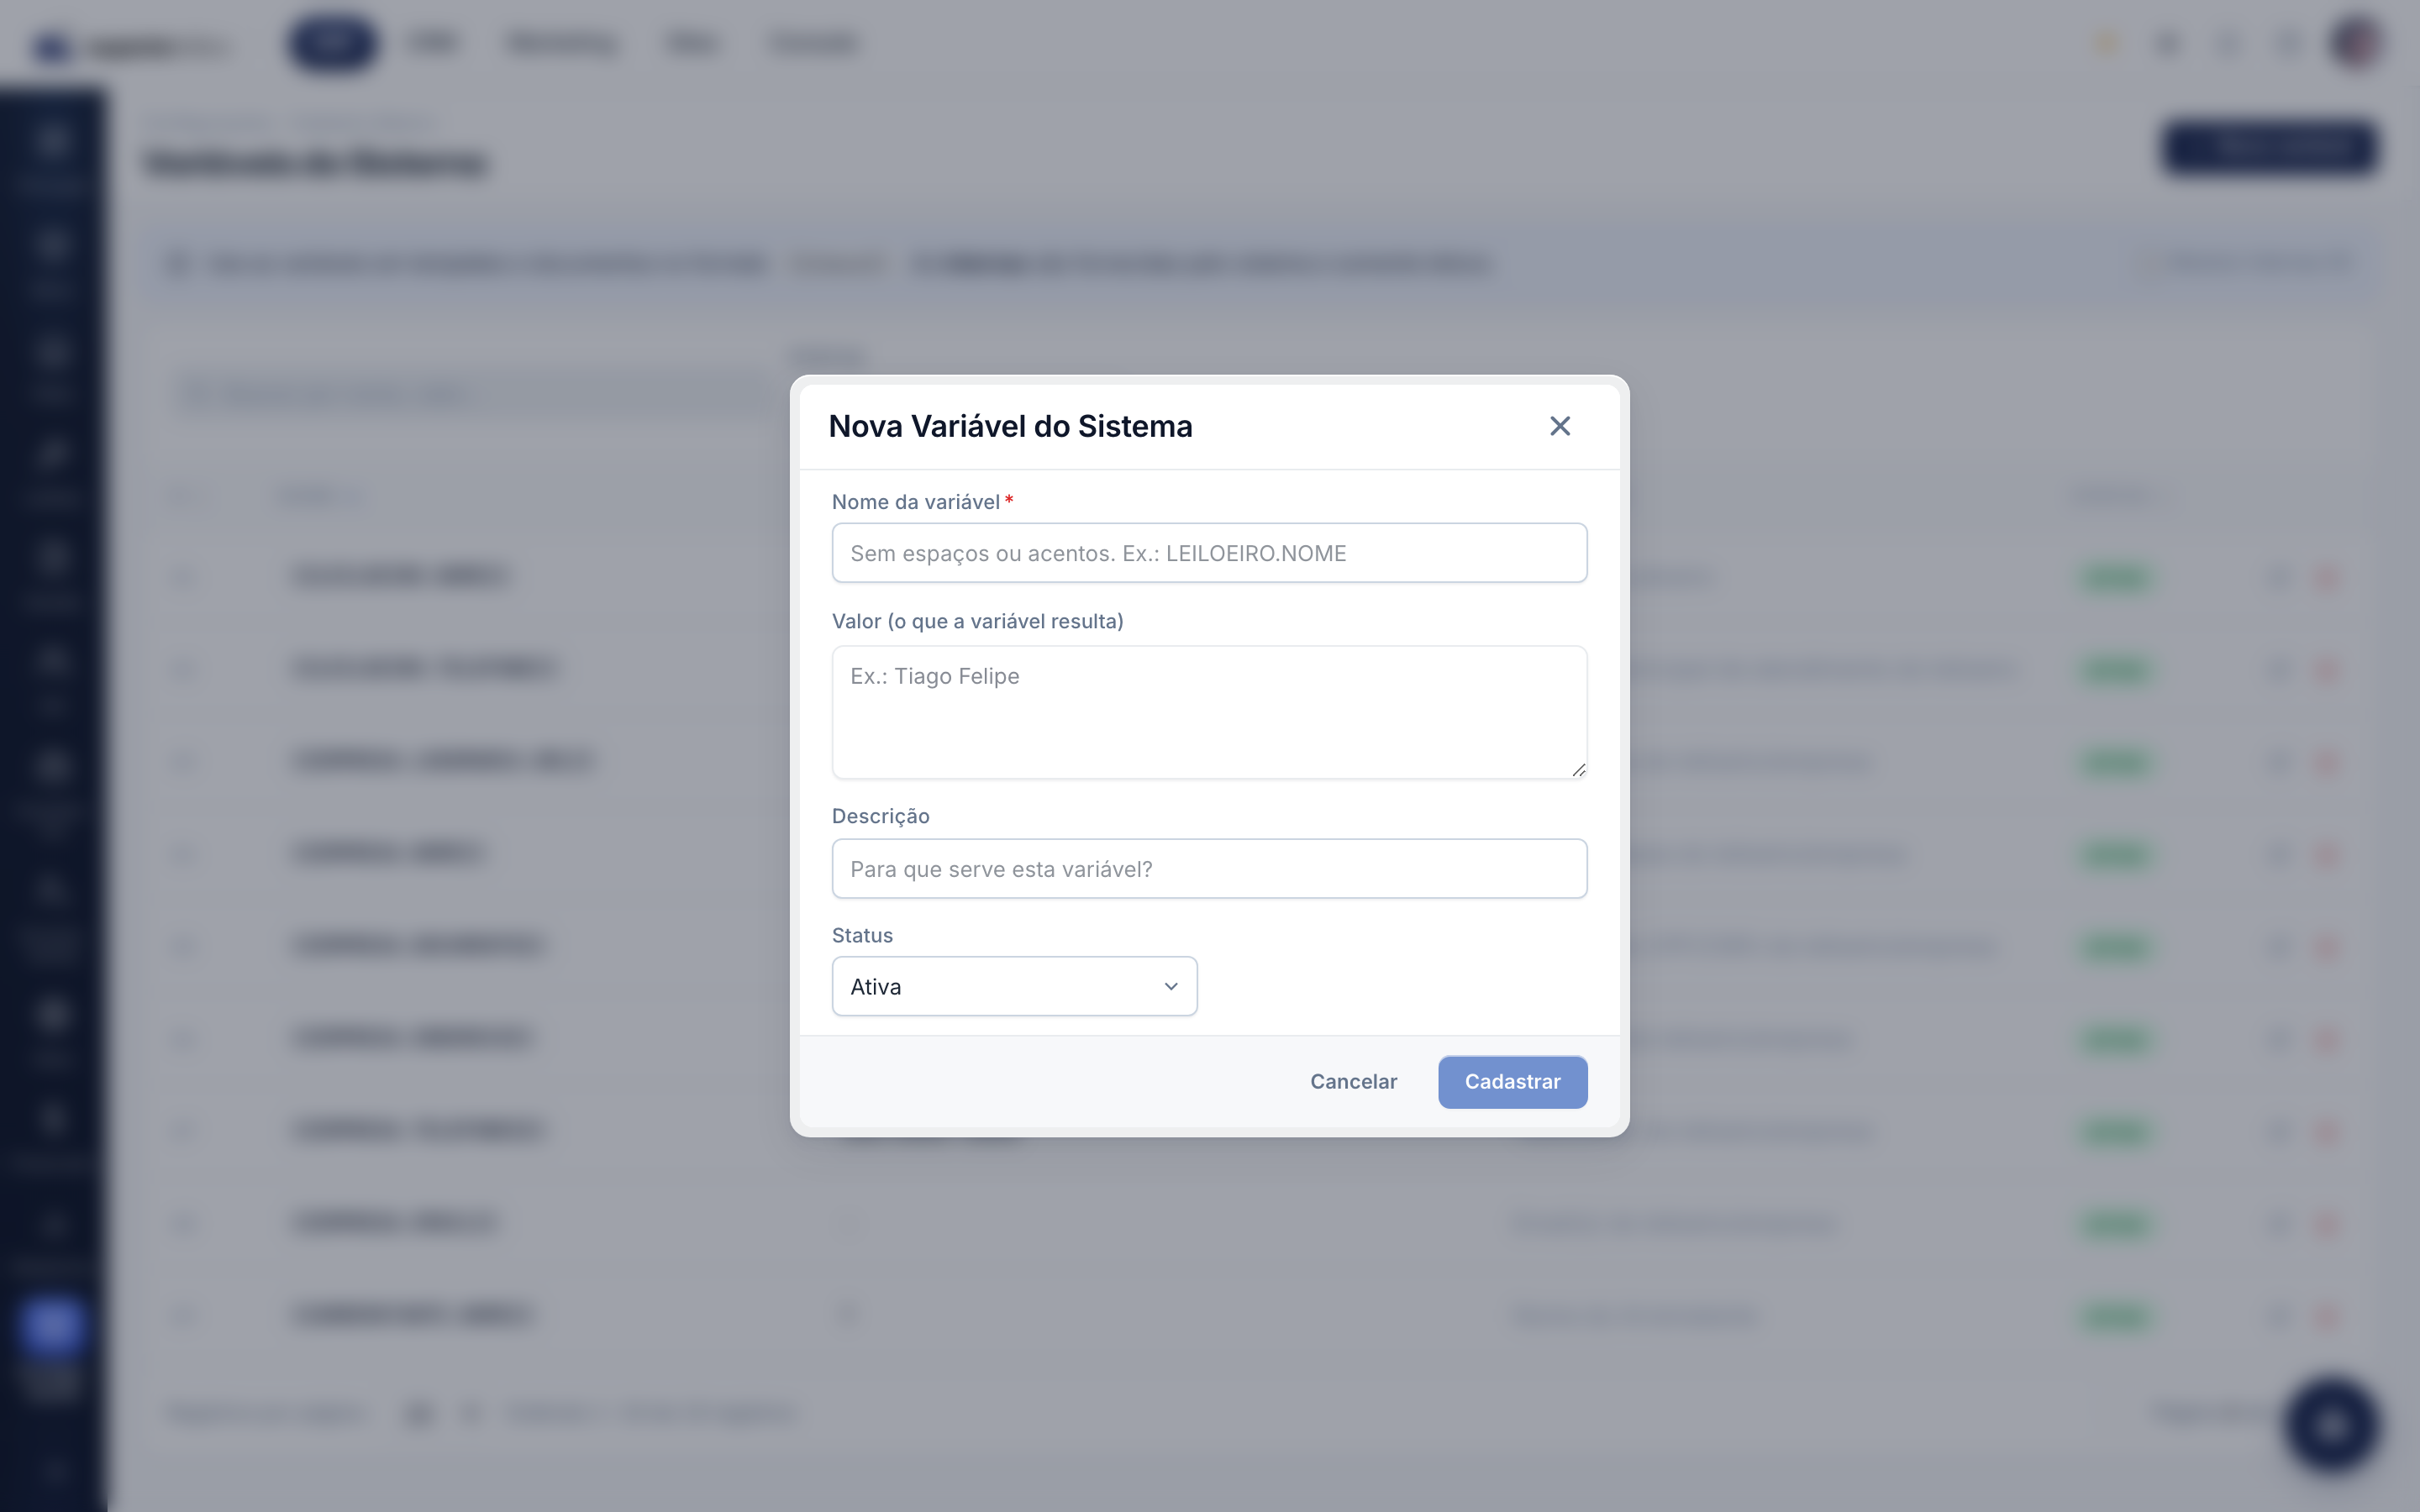Click the red delete icon of the first table row
The height and width of the screenshot is (1512, 2420).
pos(2327,576)
